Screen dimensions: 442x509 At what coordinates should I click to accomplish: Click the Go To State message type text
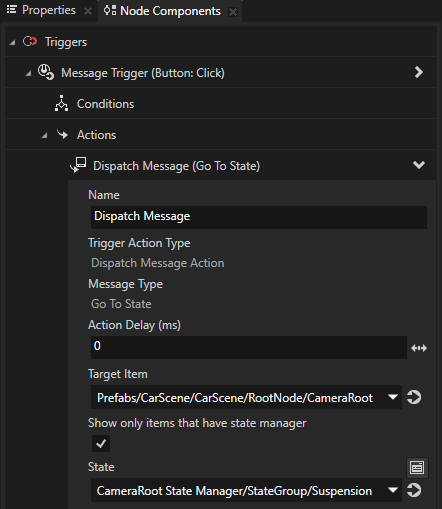coord(121,304)
